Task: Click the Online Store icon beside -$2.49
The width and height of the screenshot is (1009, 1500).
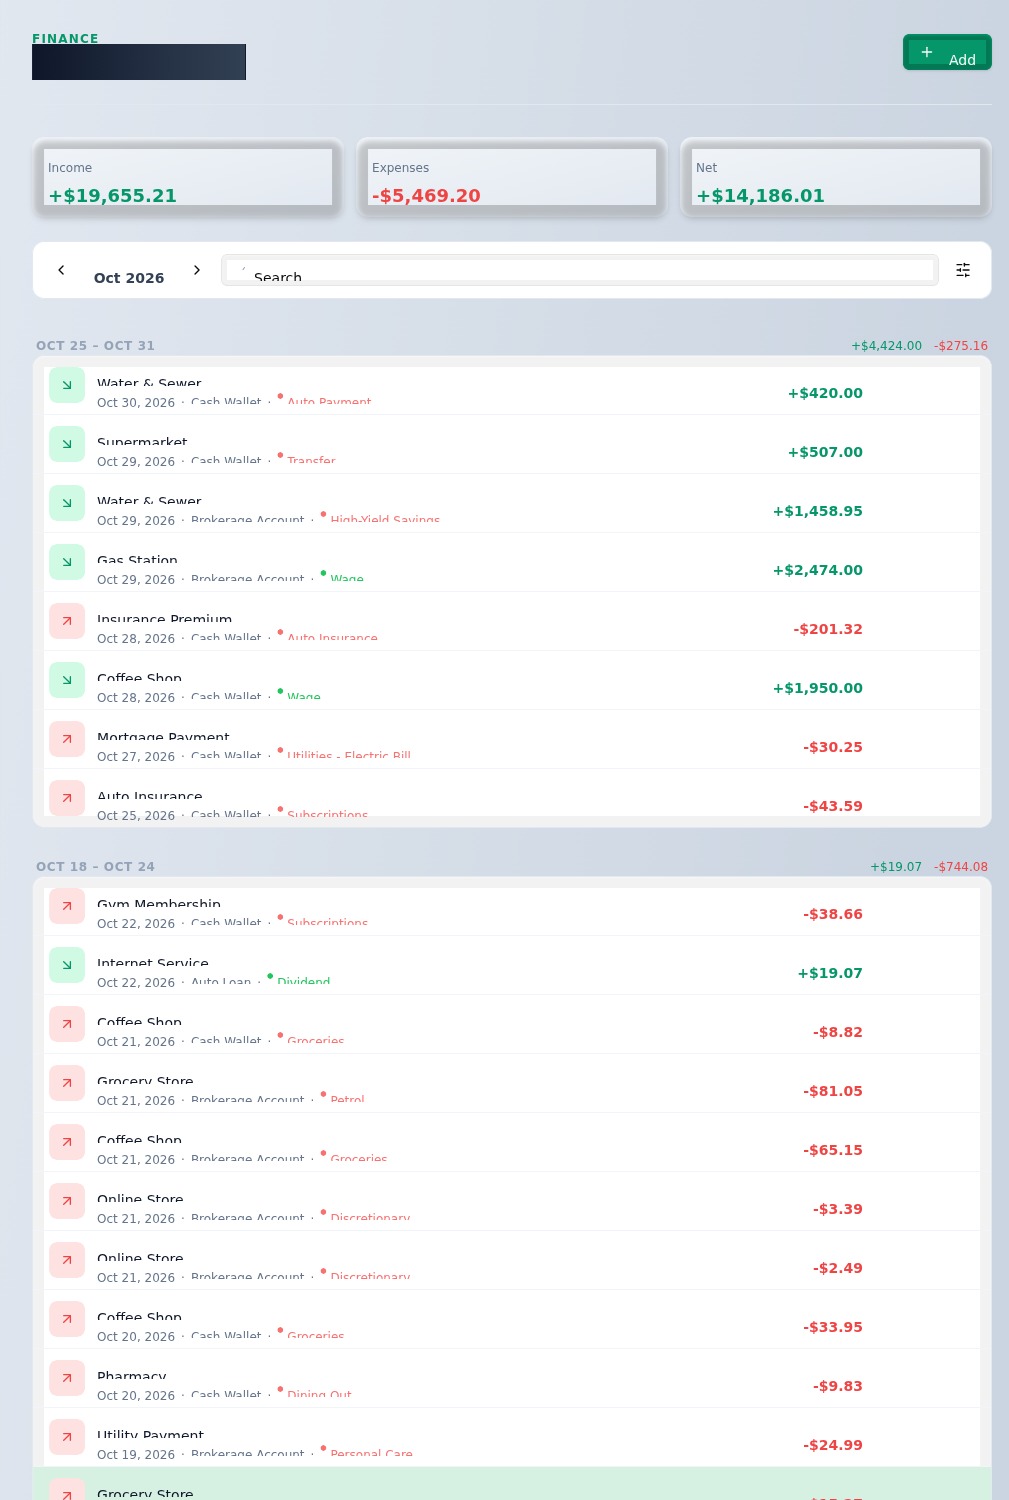Action: (x=67, y=1260)
